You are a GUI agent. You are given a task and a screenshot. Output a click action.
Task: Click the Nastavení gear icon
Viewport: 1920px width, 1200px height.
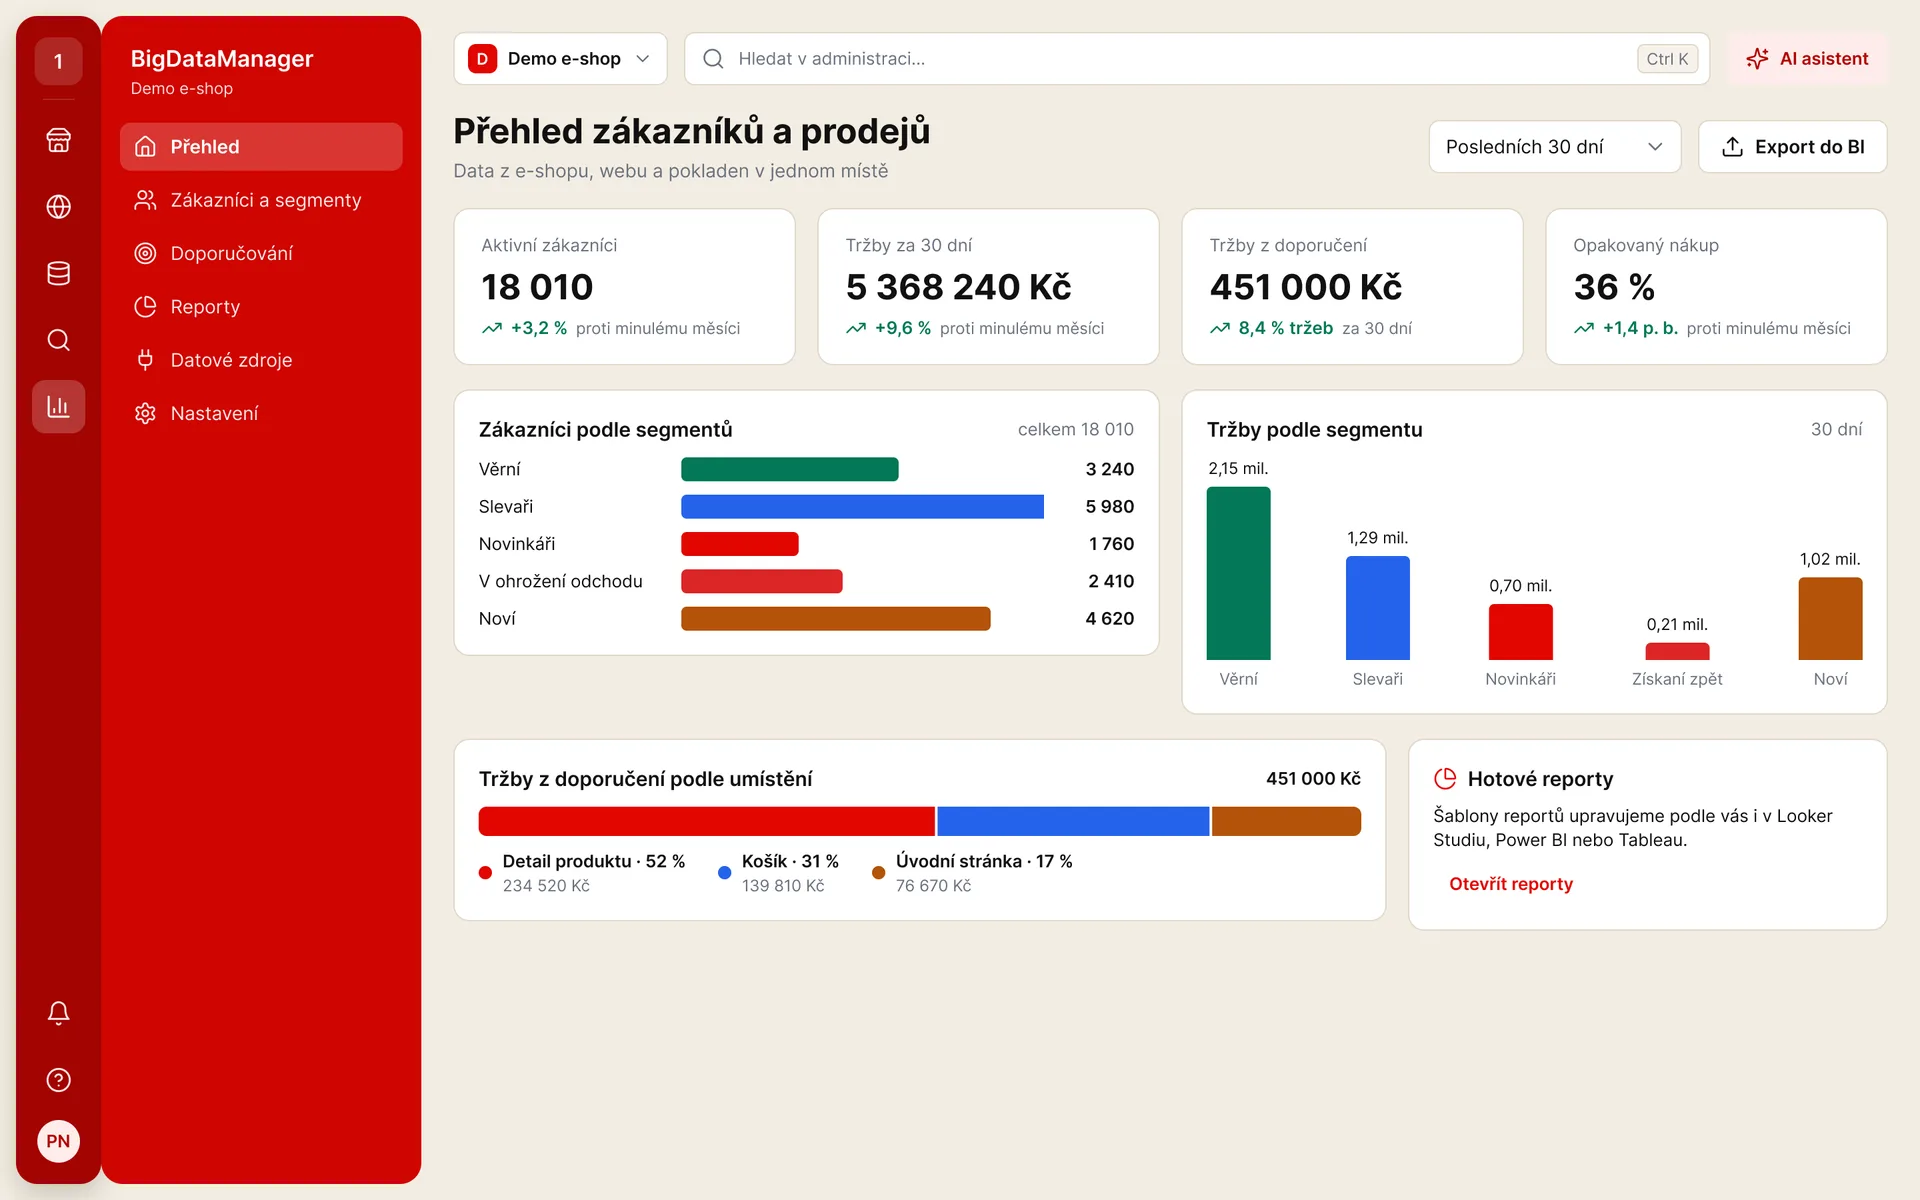pyautogui.click(x=145, y=413)
